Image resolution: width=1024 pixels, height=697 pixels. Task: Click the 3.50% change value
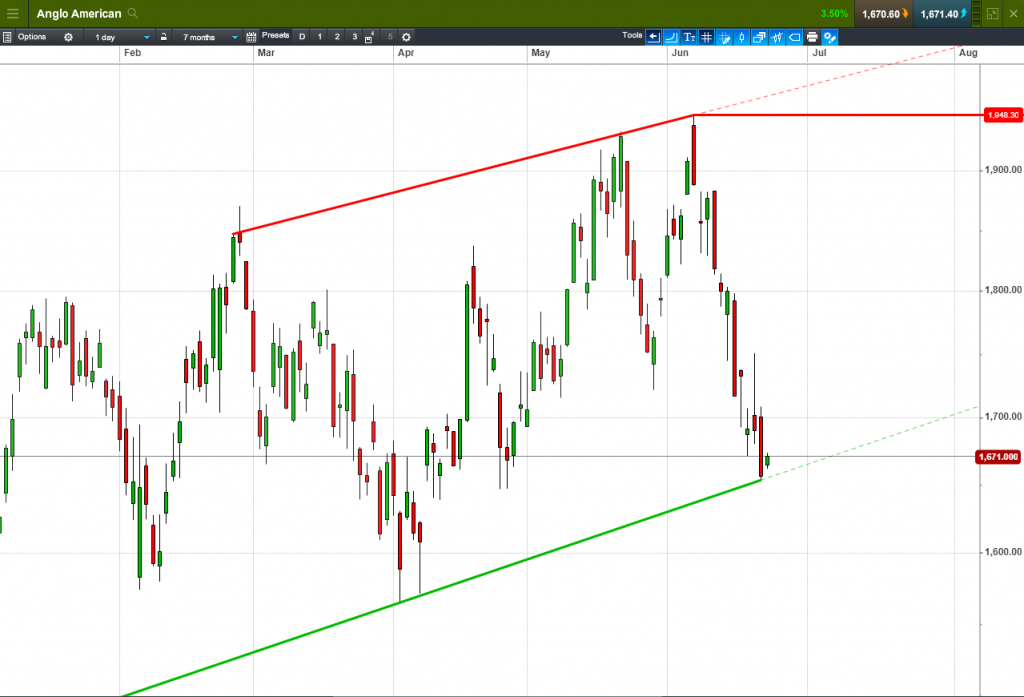834,14
